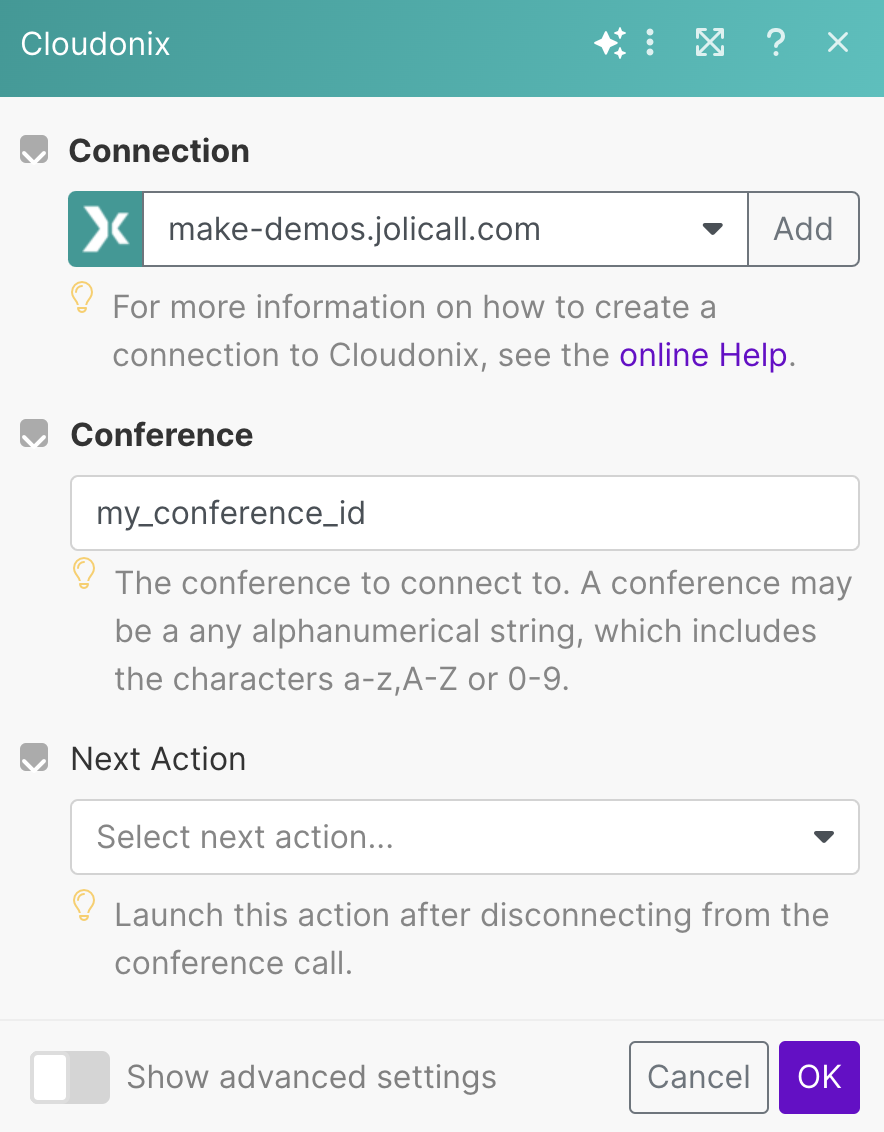Enable Show advanced settings switch
This screenshot has height=1132, width=884.
(x=69, y=1077)
